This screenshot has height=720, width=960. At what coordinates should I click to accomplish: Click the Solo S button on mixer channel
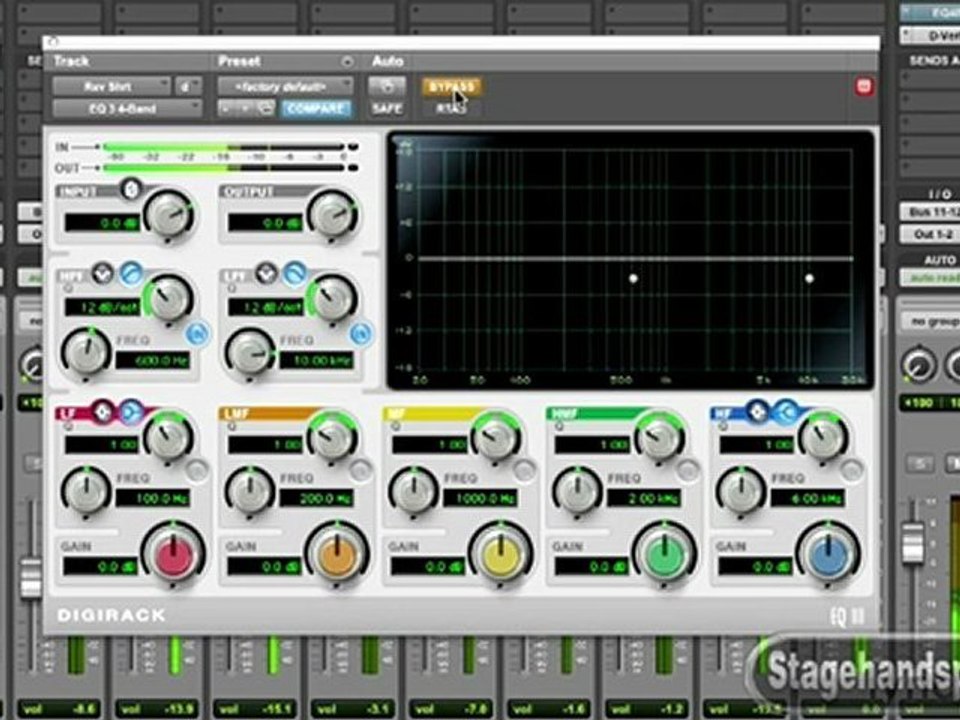coord(920,463)
